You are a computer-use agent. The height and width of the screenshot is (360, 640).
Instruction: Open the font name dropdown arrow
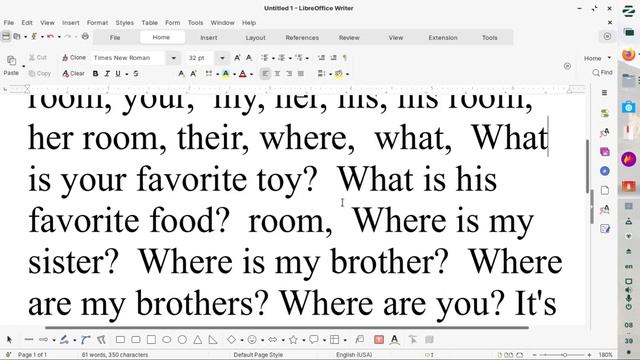173,58
